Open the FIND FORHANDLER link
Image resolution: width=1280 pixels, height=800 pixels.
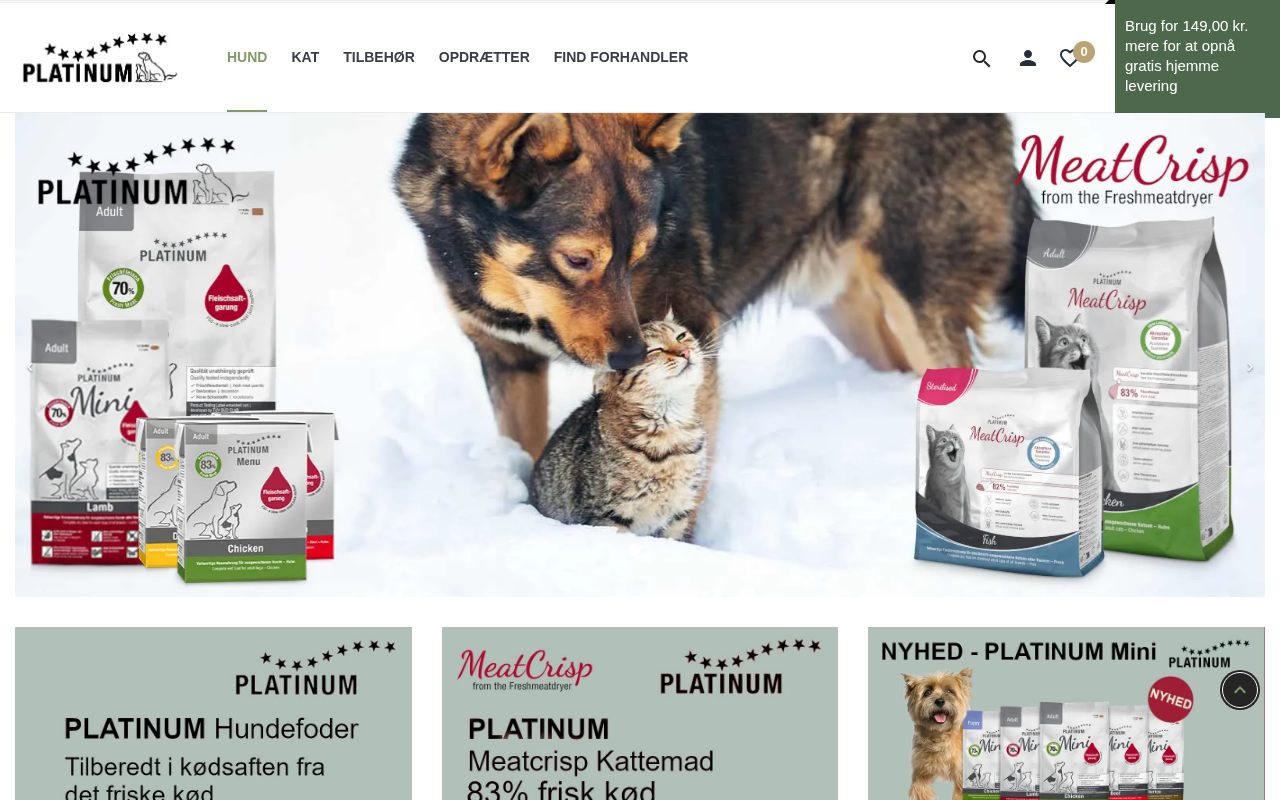(x=621, y=57)
